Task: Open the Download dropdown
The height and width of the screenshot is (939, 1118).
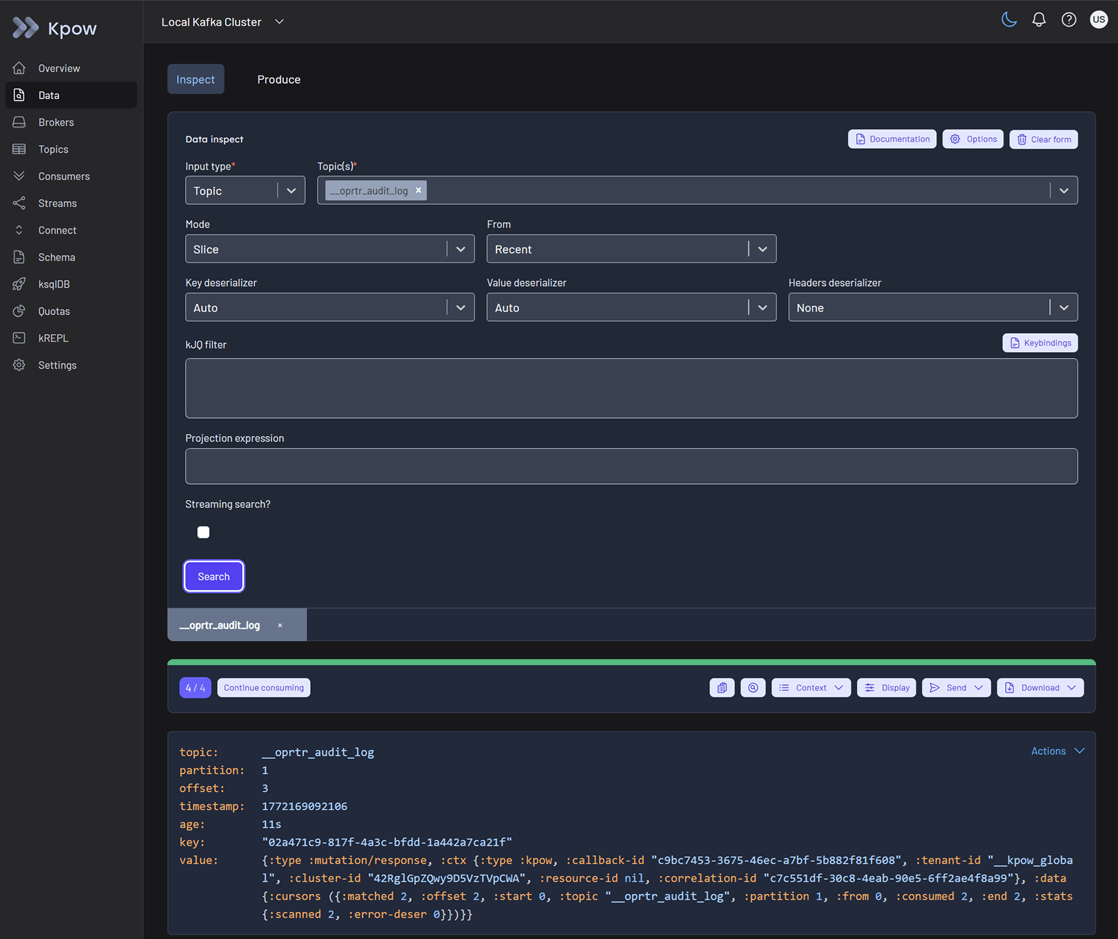Action: click(1040, 688)
